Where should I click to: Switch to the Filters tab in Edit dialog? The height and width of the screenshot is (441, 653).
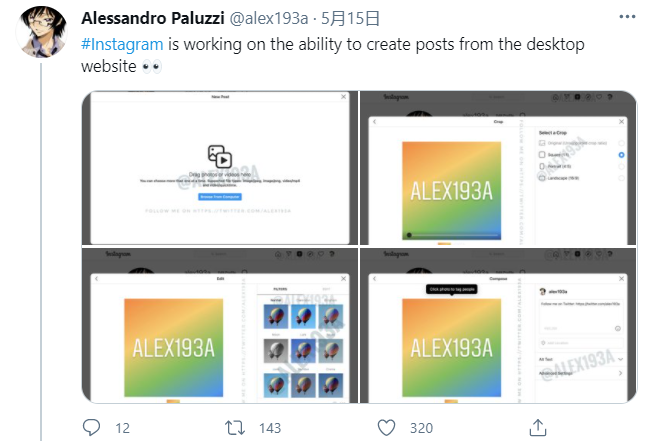pyautogui.click(x=280, y=289)
